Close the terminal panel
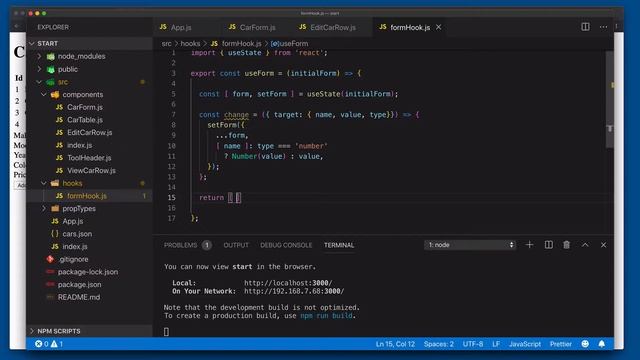Viewport: 640px width, 360px height. [x=603, y=245]
